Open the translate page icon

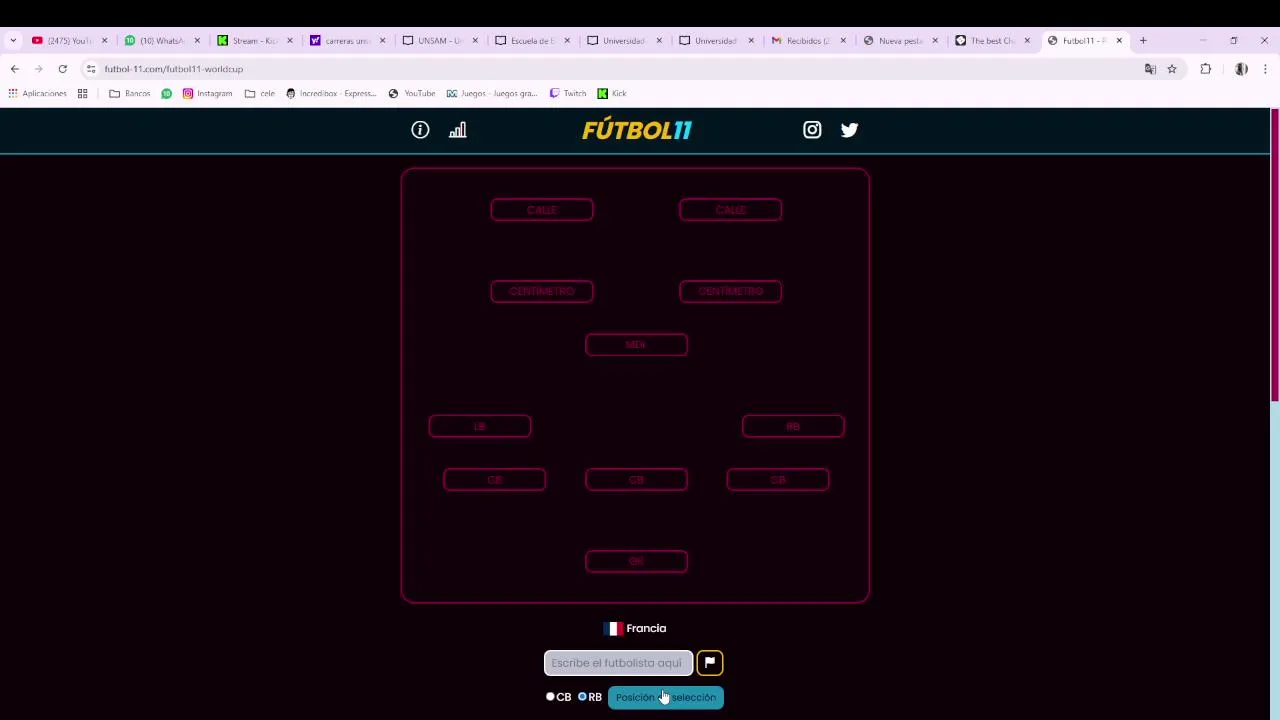[x=1150, y=69]
